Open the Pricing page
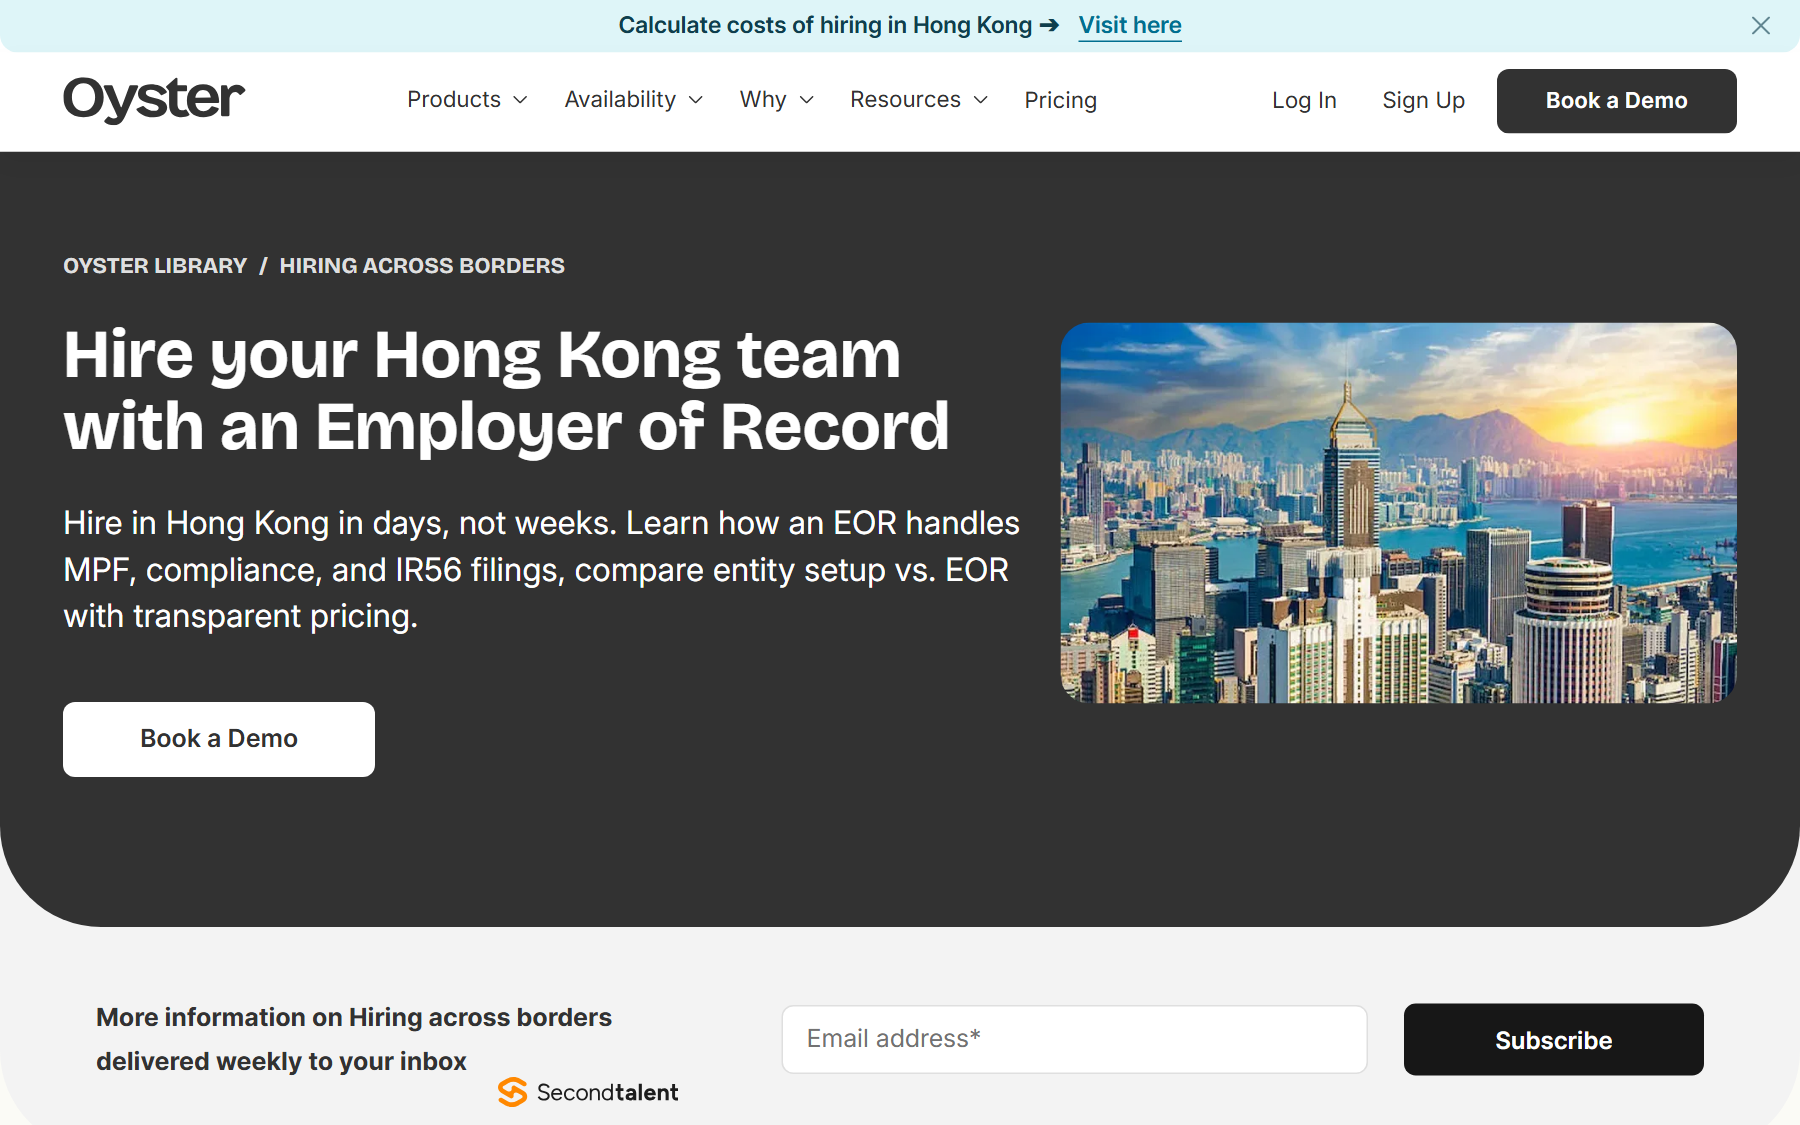The image size is (1800, 1125). [x=1061, y=100]
